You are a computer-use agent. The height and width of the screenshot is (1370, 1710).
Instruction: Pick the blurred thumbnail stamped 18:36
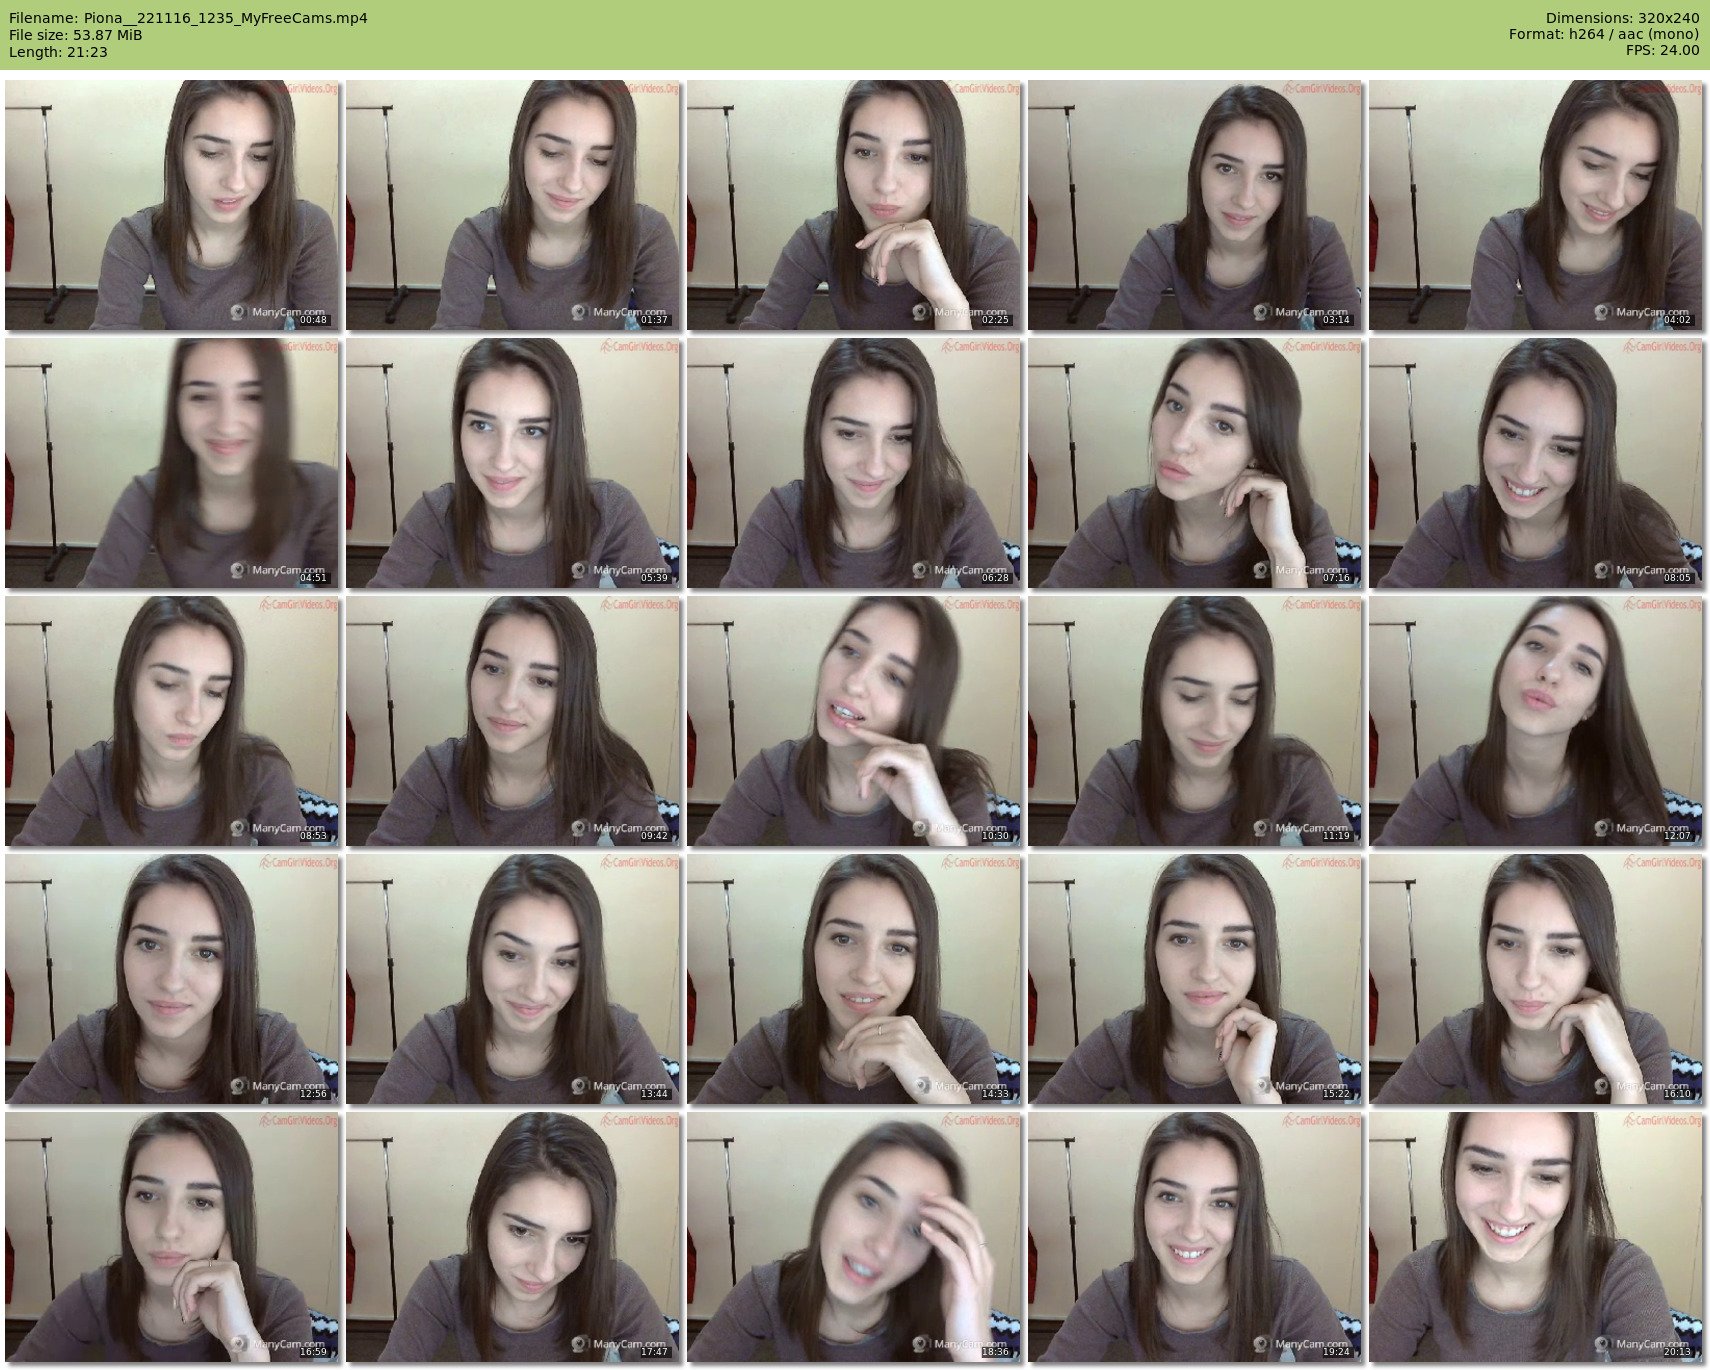pyautogui.click(x=854, y=1237)
